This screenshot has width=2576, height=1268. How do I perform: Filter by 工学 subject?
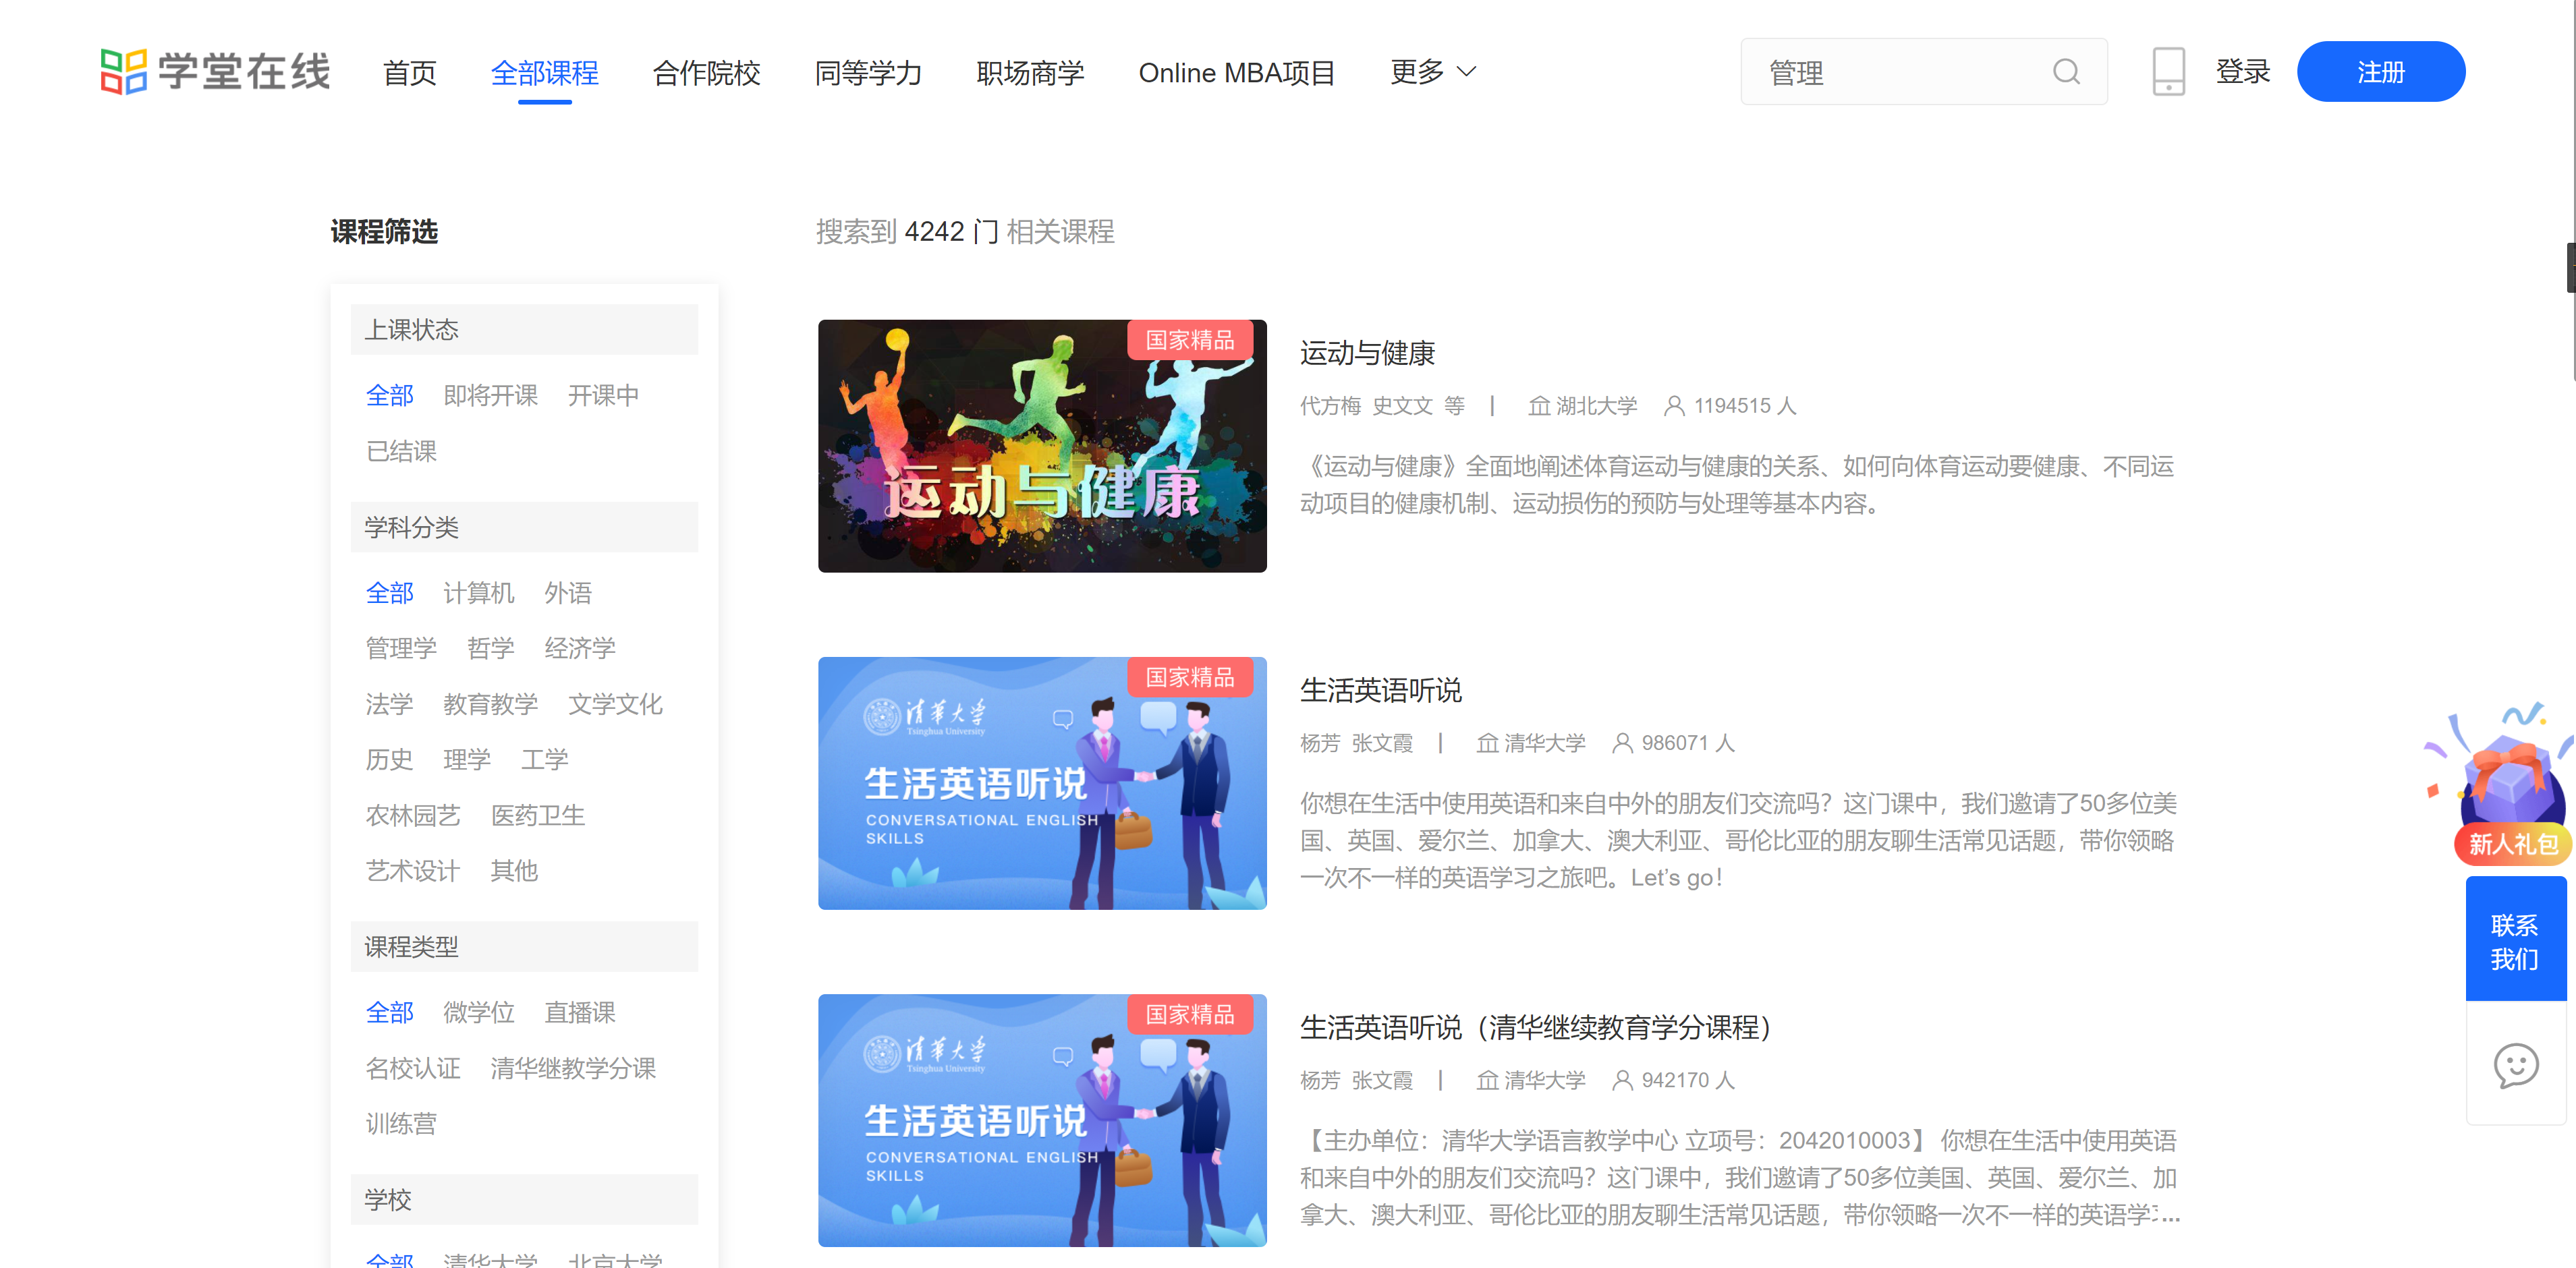(544, 759)
